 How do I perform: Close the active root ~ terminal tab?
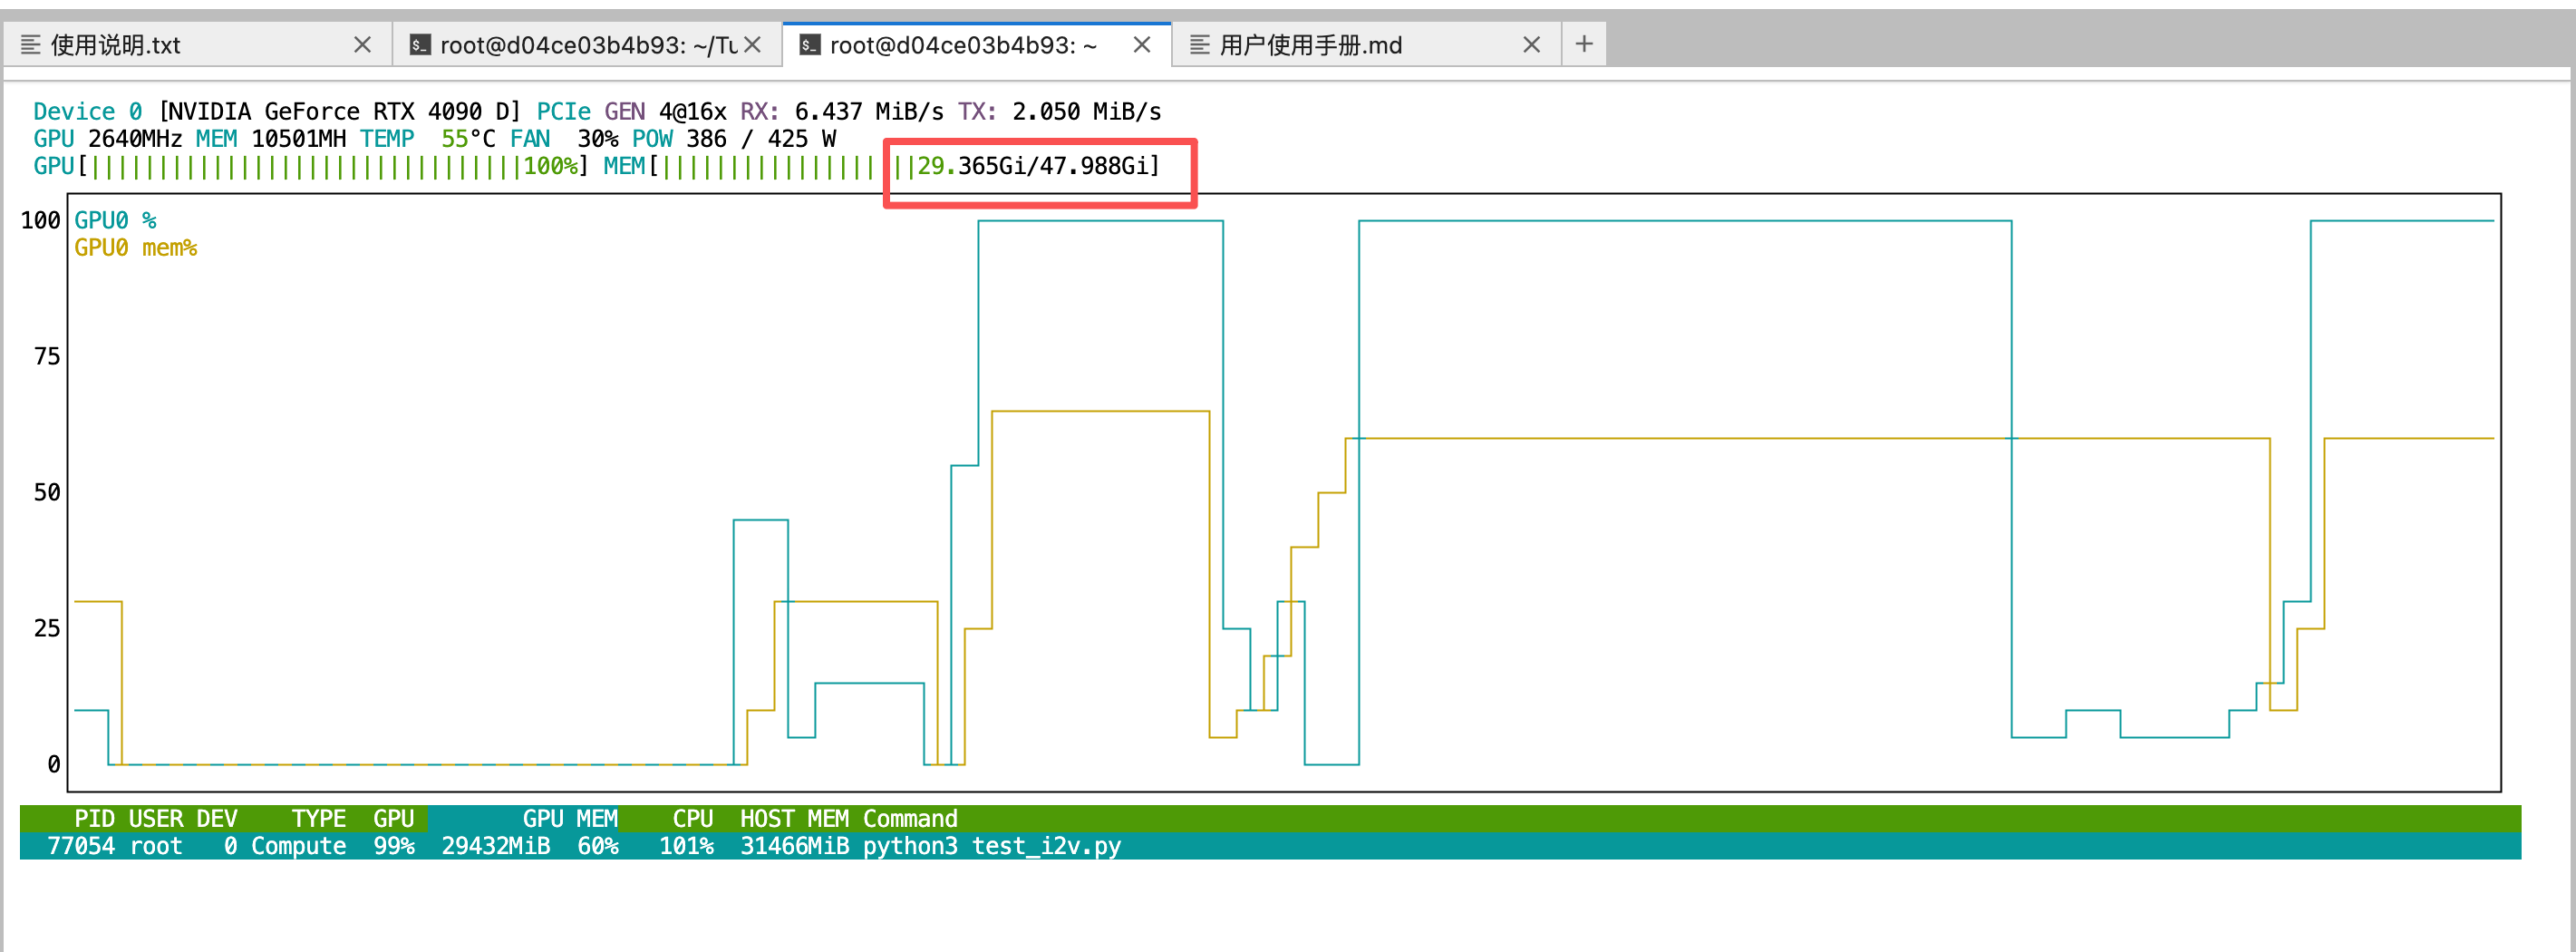(1141, 45)
